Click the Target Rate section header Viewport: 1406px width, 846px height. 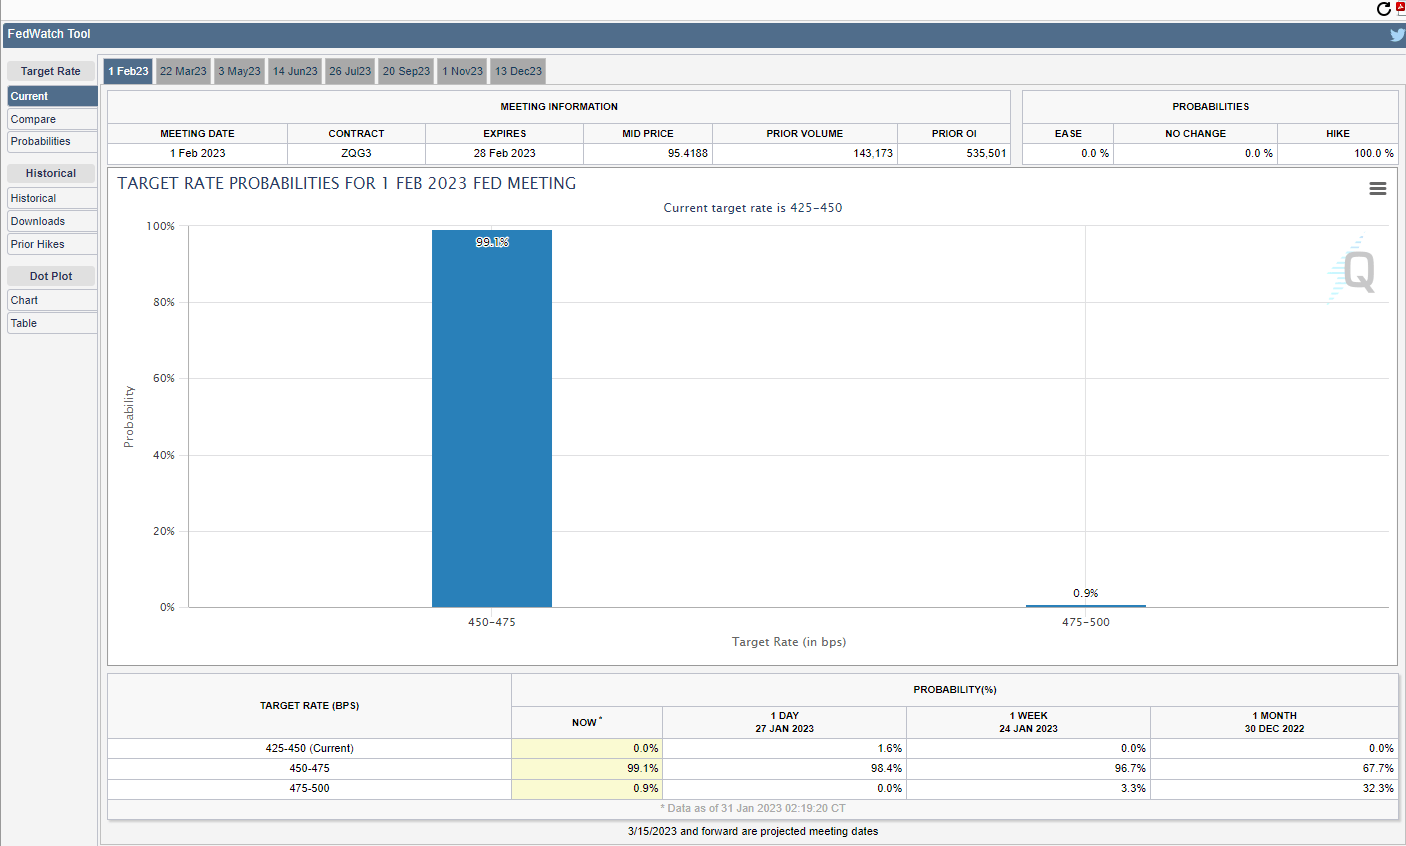click(51, 71)
